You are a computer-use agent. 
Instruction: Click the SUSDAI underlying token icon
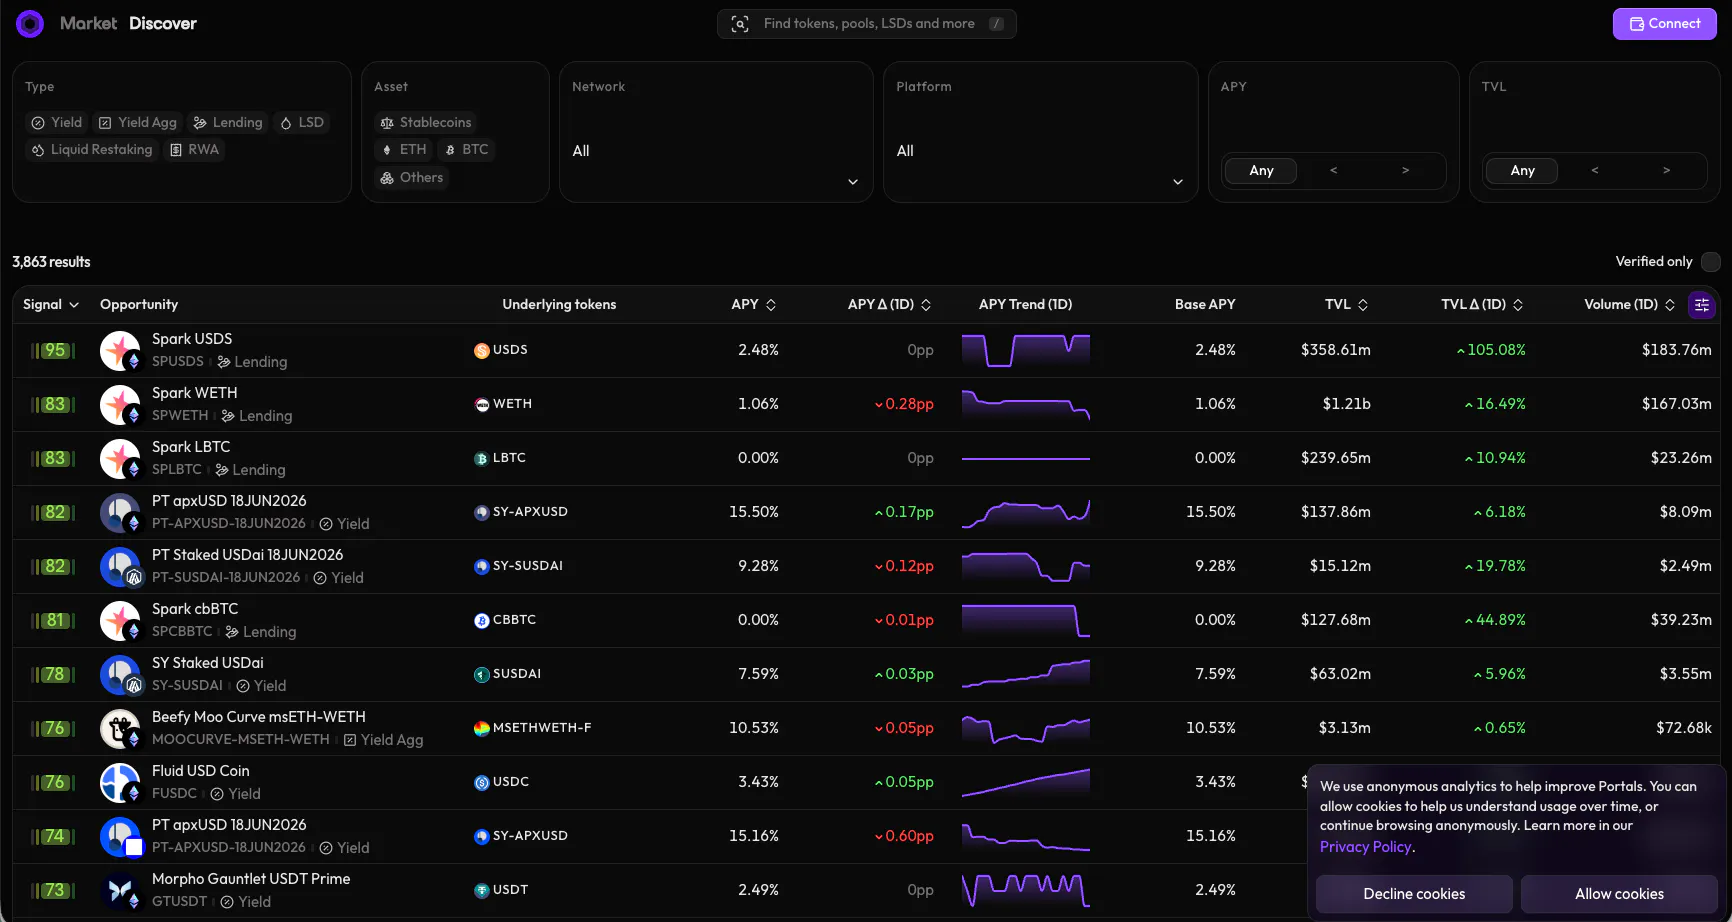pos(481,674)
